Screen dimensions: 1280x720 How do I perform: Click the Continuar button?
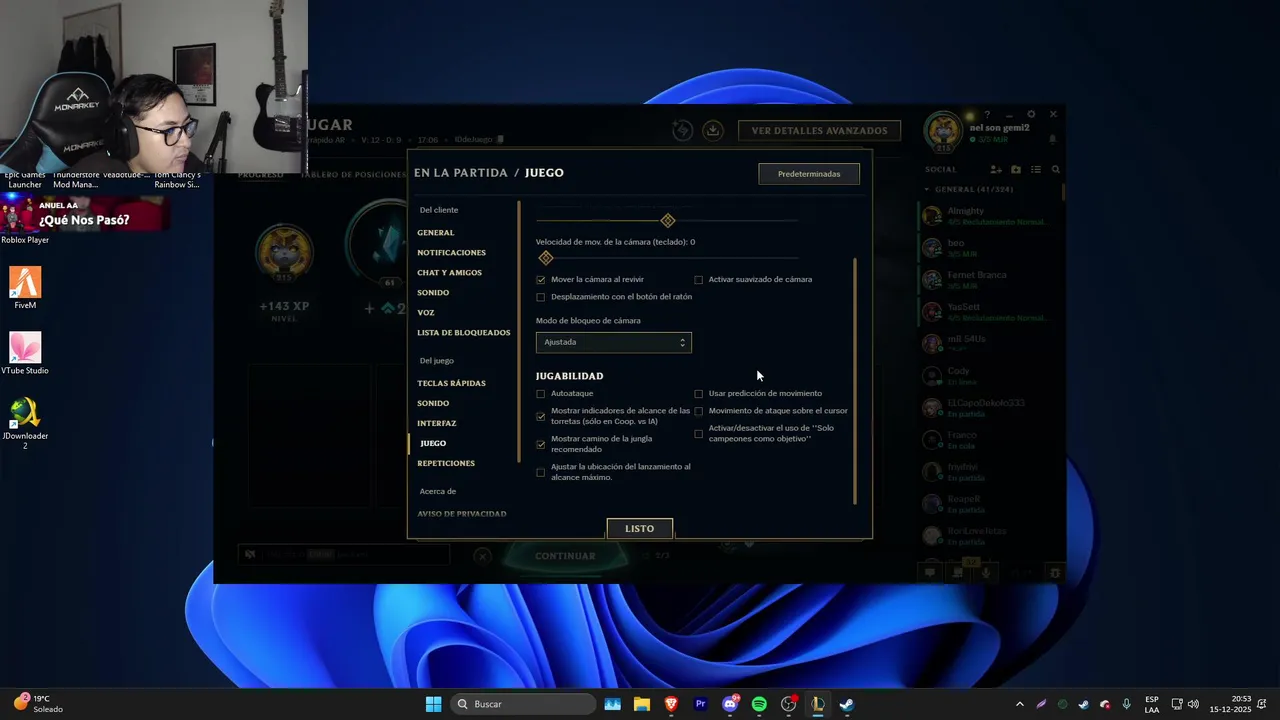[x=565, y=556]
